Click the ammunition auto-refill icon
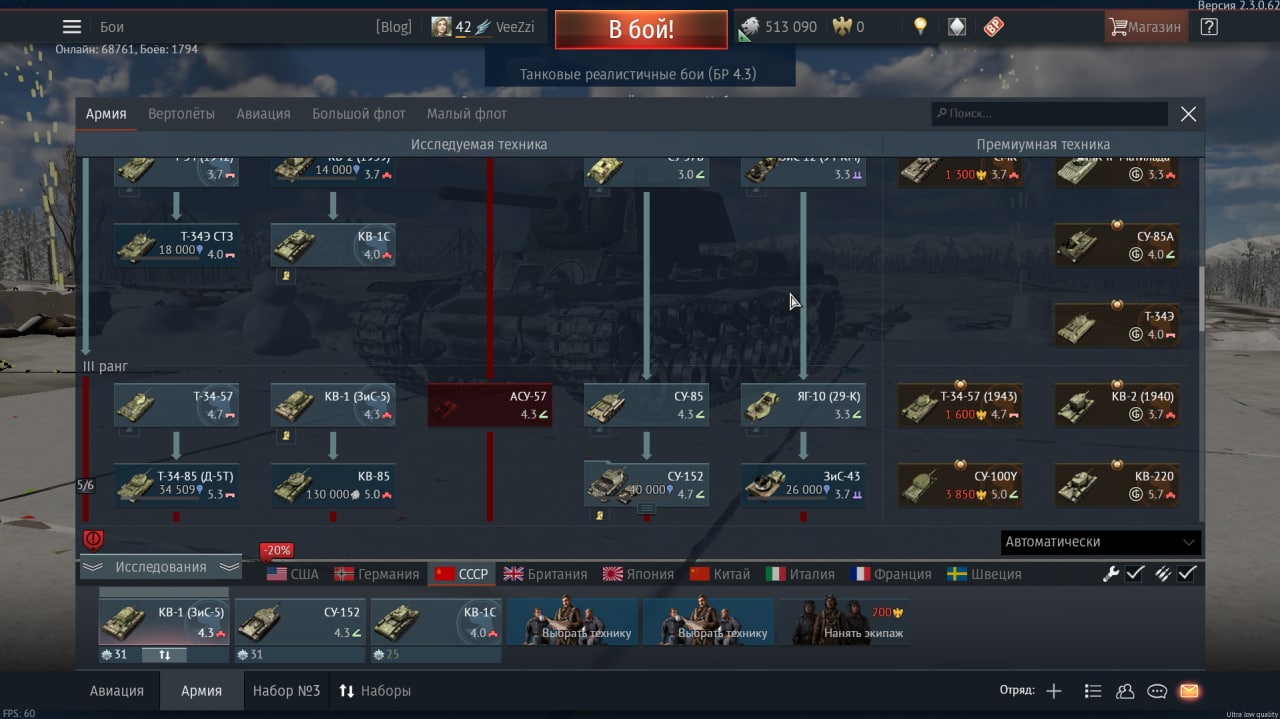The width and height of the screenshot is (1280, 719). (x=1162, y=573)
